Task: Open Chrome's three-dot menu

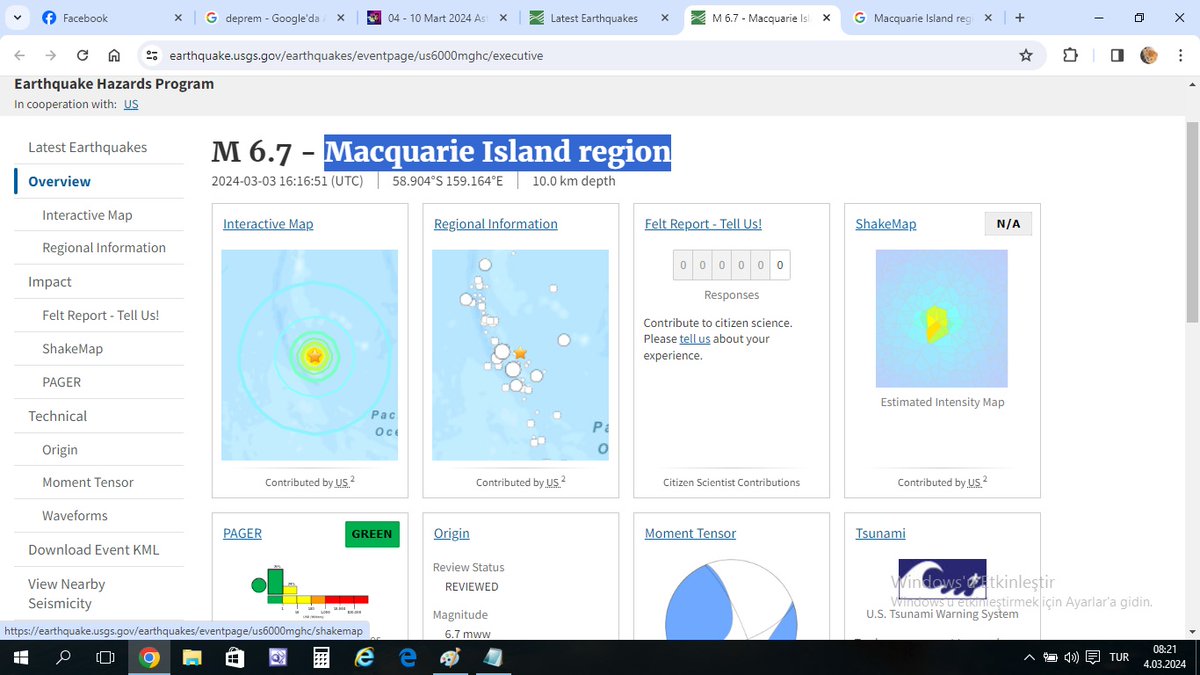Action: tap(1180, 56)
